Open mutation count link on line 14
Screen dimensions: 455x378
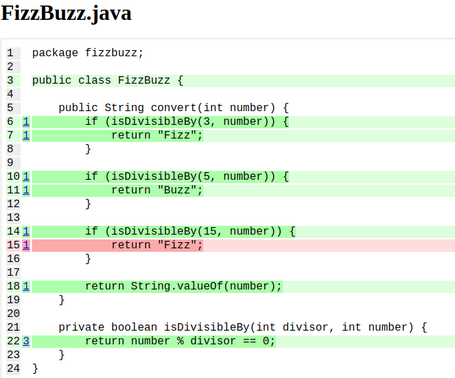26,231
